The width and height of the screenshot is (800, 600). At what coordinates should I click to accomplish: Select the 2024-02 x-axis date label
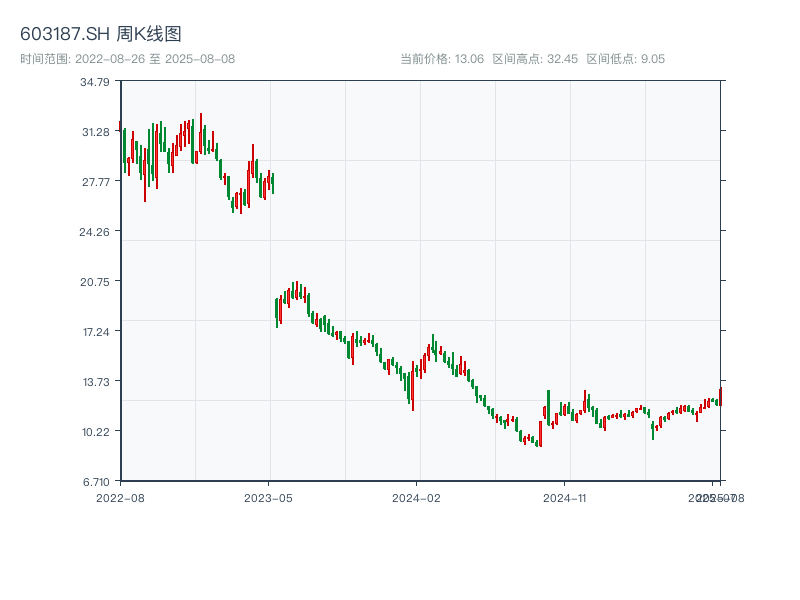coord(417,497)
